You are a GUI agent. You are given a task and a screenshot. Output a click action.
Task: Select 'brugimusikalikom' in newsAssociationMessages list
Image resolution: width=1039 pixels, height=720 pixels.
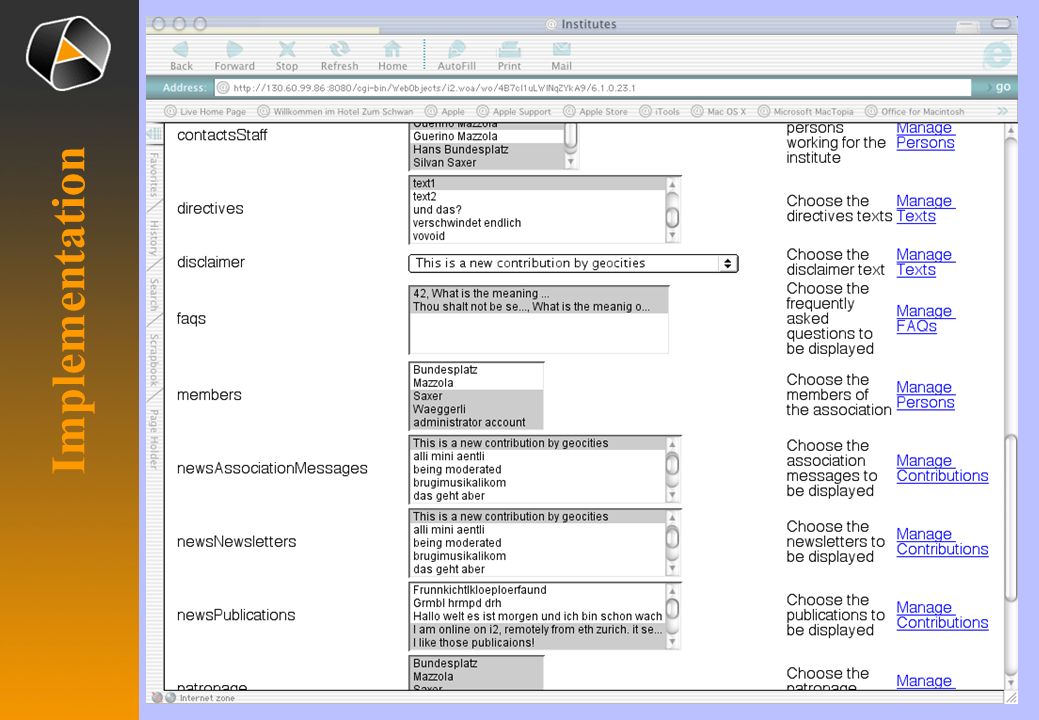click(x=538, y=483)
